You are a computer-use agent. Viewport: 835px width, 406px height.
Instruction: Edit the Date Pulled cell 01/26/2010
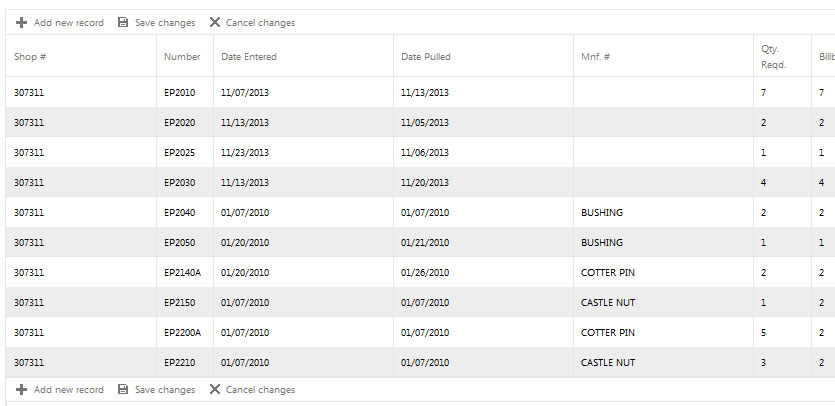tap(425, 273)
